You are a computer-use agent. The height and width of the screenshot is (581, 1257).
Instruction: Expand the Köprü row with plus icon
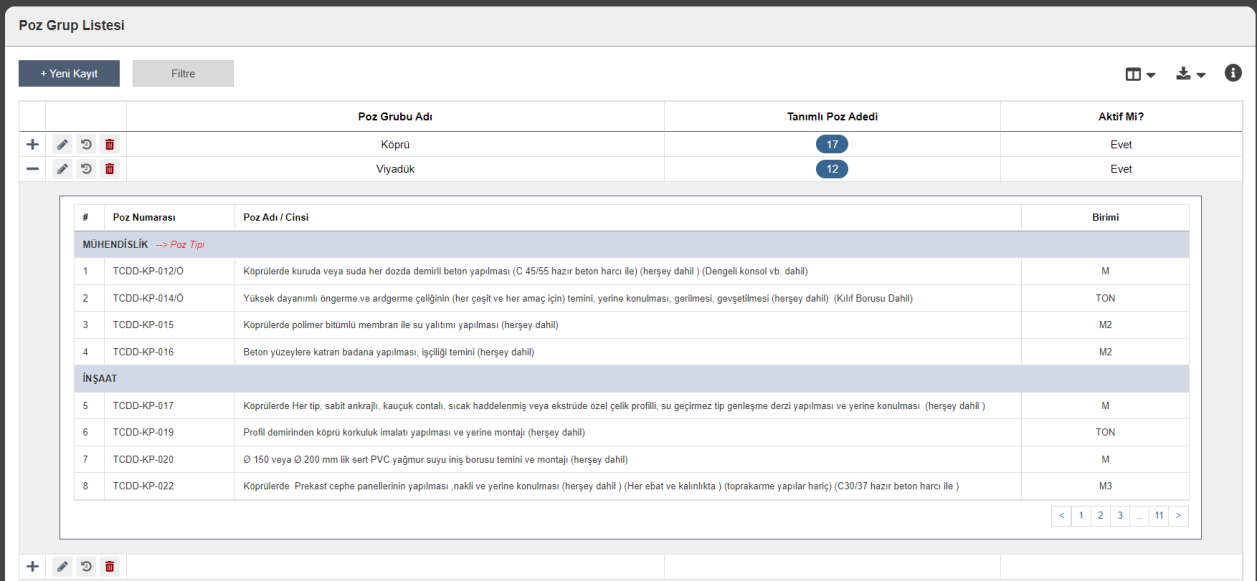(x=32, y=144)
